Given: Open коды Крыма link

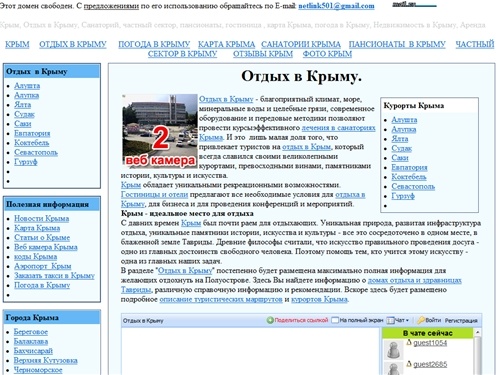Looking at the screenshot, I should 35,257.
